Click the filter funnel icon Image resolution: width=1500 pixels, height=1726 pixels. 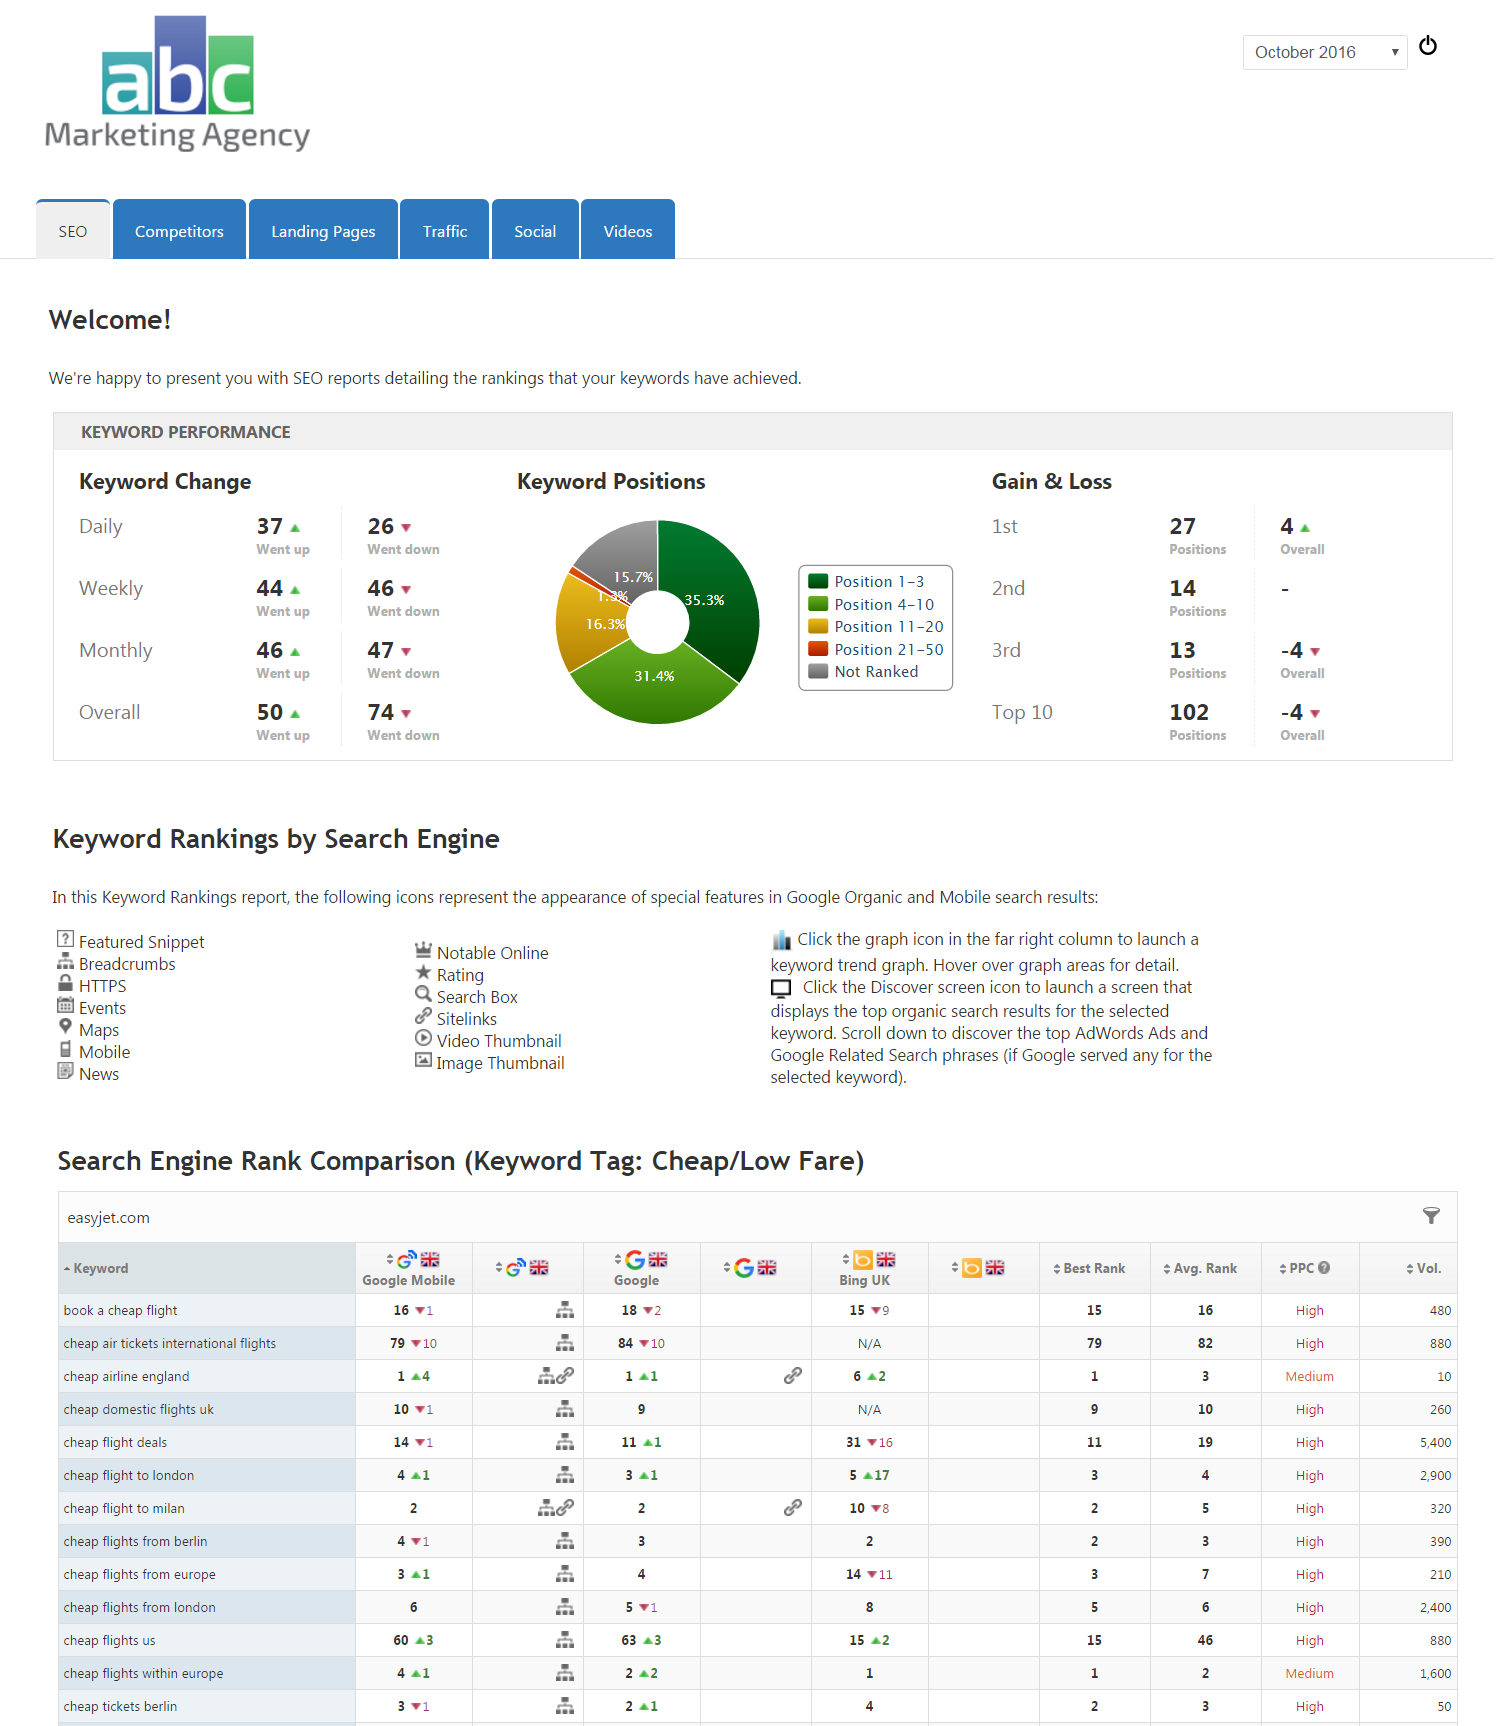(1431, 1216)
